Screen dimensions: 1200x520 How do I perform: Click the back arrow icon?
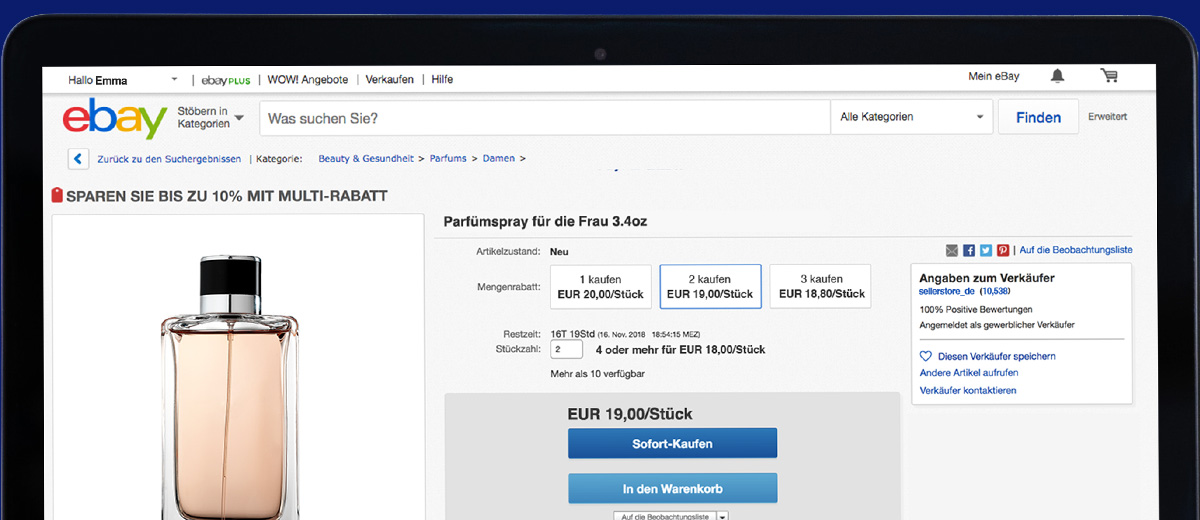click(x=78, y=159)
